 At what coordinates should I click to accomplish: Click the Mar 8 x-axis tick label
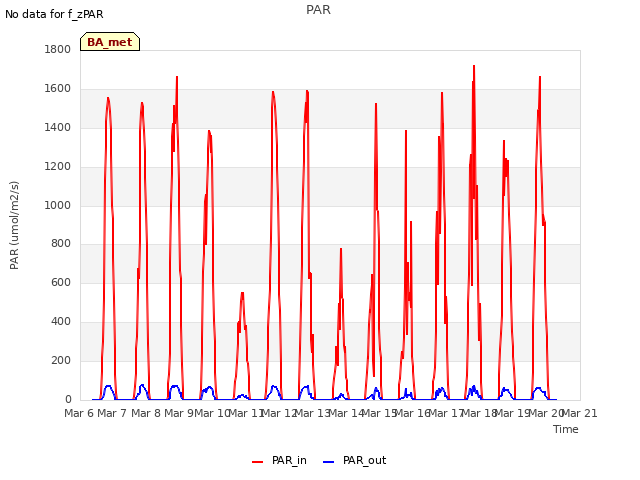coord(146,413)
